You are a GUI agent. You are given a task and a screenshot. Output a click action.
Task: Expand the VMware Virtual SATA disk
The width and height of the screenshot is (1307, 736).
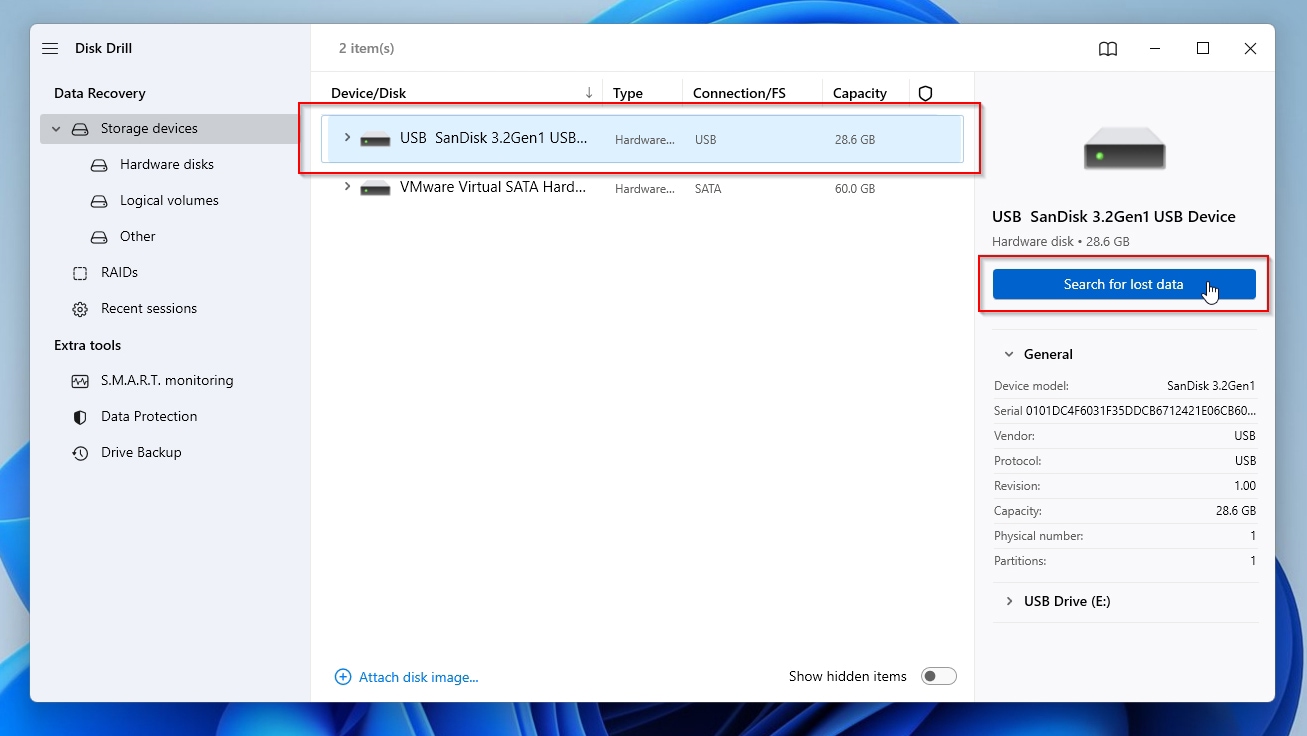pos(346,188)
